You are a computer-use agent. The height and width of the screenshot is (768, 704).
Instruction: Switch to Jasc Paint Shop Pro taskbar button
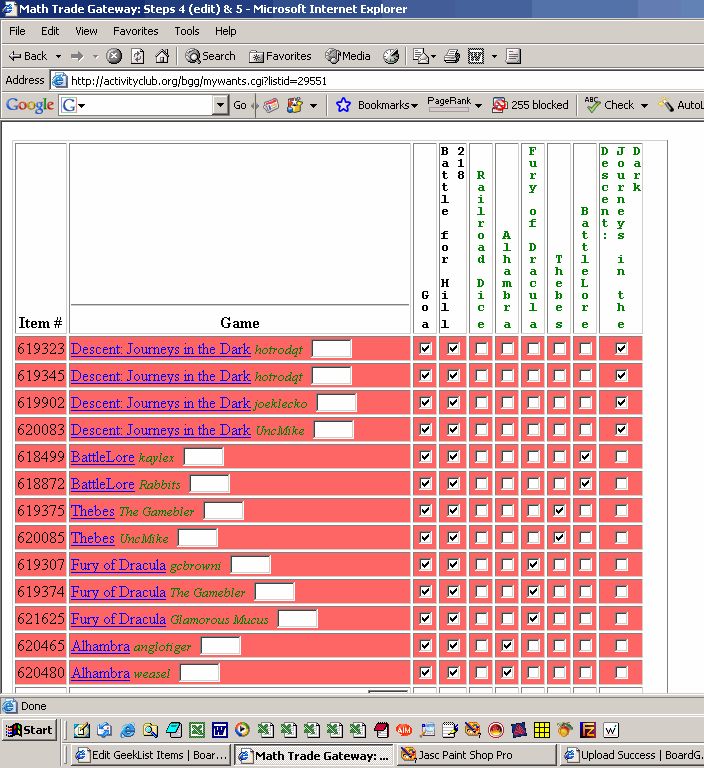[476, 756]
